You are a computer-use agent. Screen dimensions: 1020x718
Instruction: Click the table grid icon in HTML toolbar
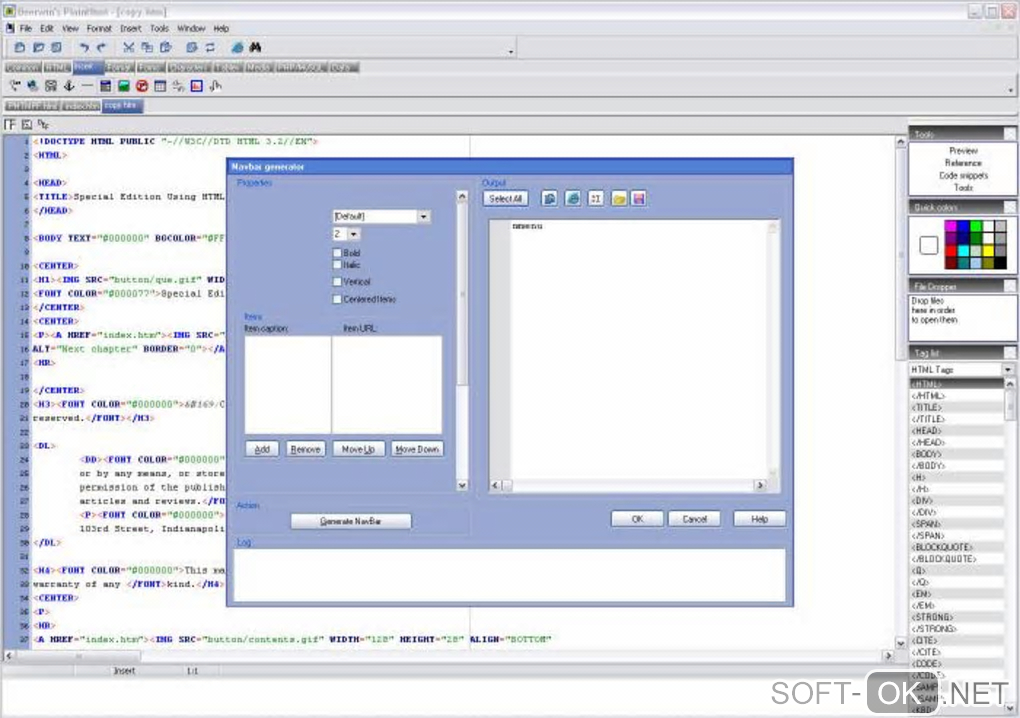[x=160, y=86]
